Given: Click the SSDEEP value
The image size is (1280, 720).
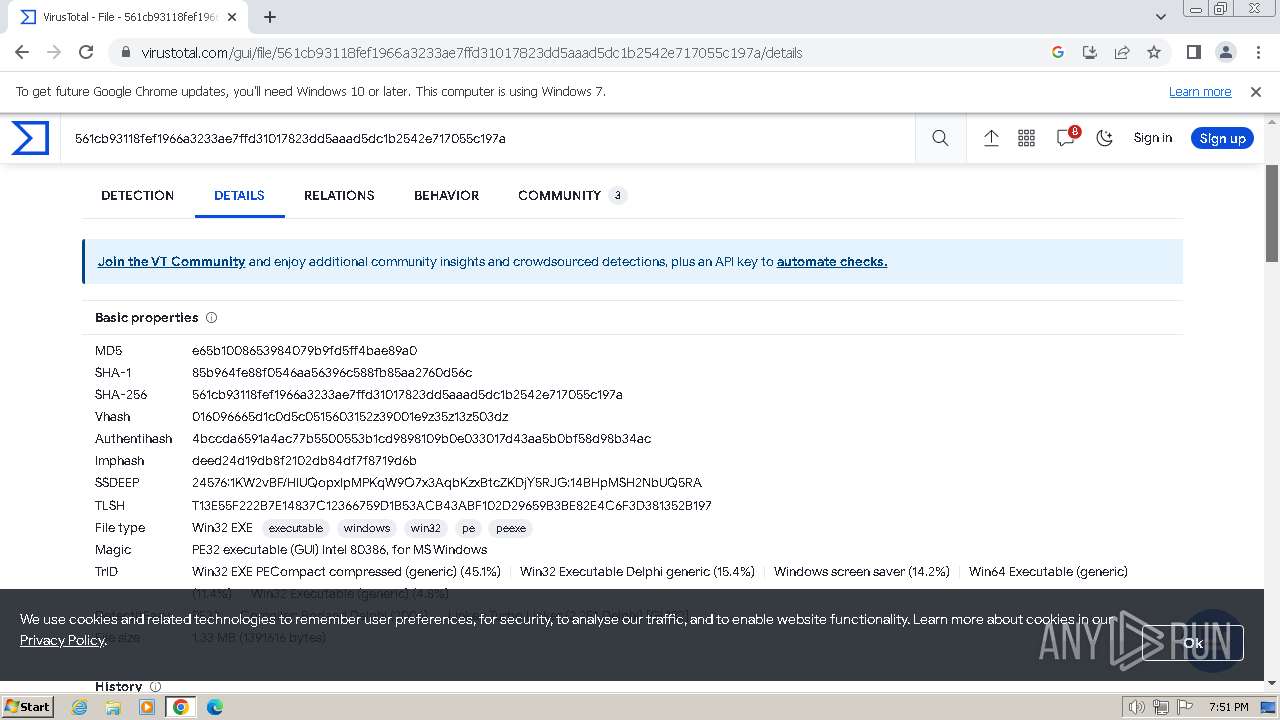Looking at the screenshot, I should [447, 483].
